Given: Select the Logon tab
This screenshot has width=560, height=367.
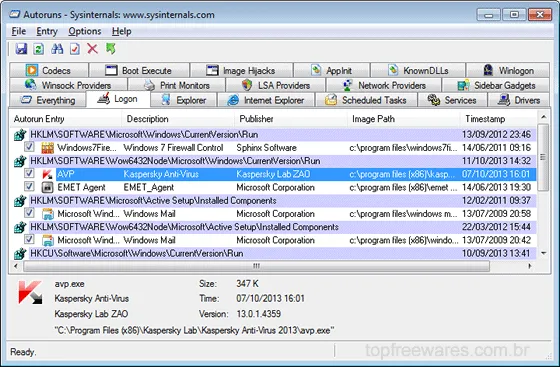Looking at the screenshot, I should coord(118,99).
